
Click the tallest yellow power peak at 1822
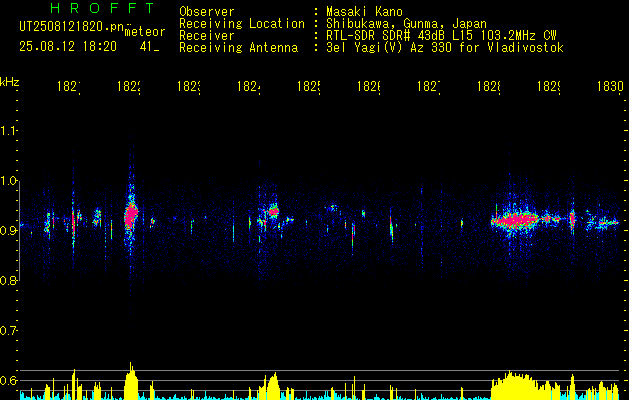pyautogui.click(x=131, y=380)
